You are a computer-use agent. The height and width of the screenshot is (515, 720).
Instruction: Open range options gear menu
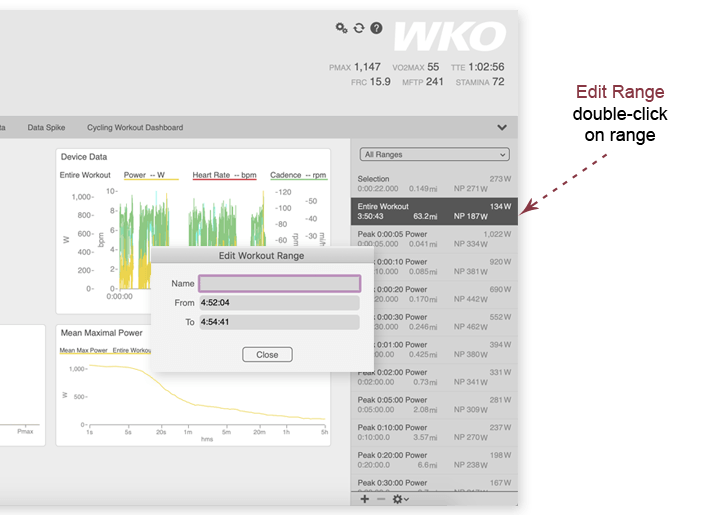tap(400, 499)
